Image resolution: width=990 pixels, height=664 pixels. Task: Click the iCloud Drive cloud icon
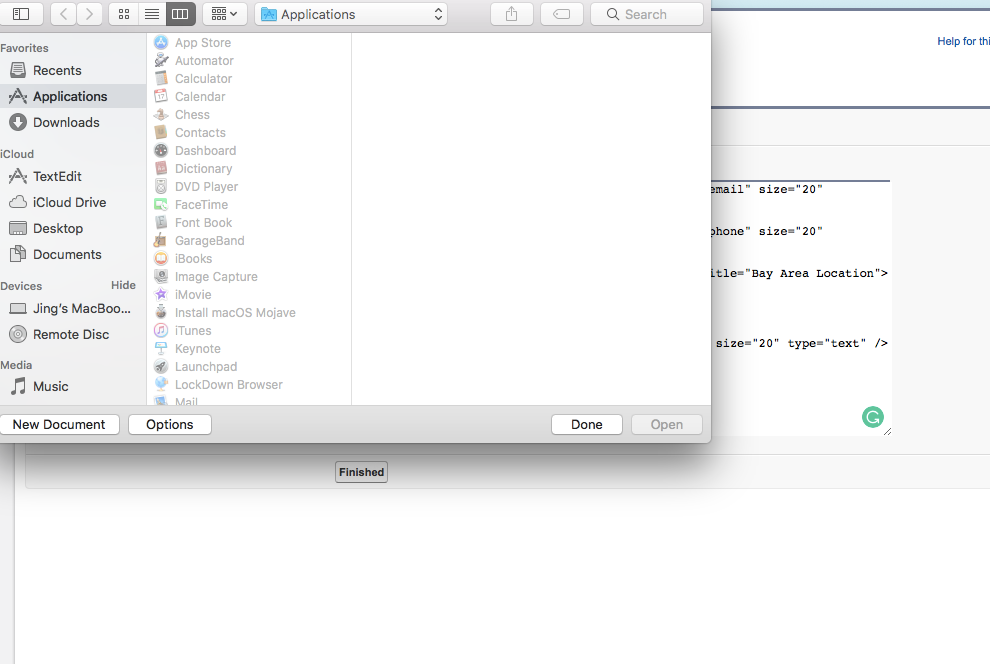pyautogui.click(x=18, y=202)
